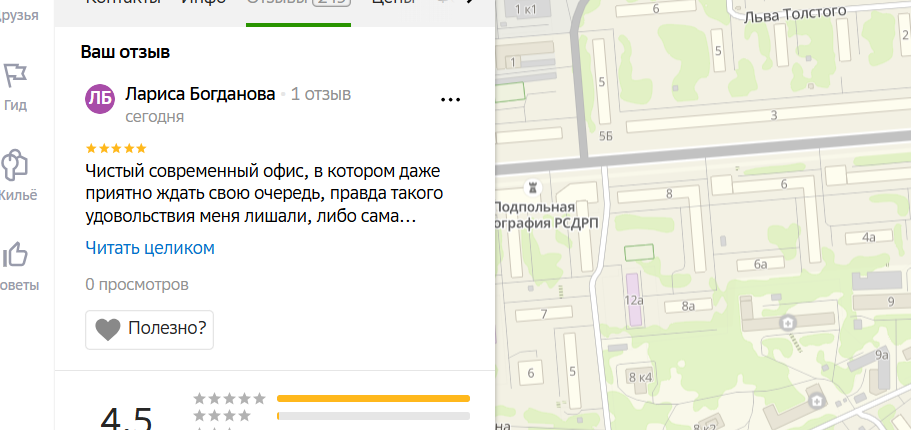Click the 4,5 overall rating number

(x=126, y=418)
